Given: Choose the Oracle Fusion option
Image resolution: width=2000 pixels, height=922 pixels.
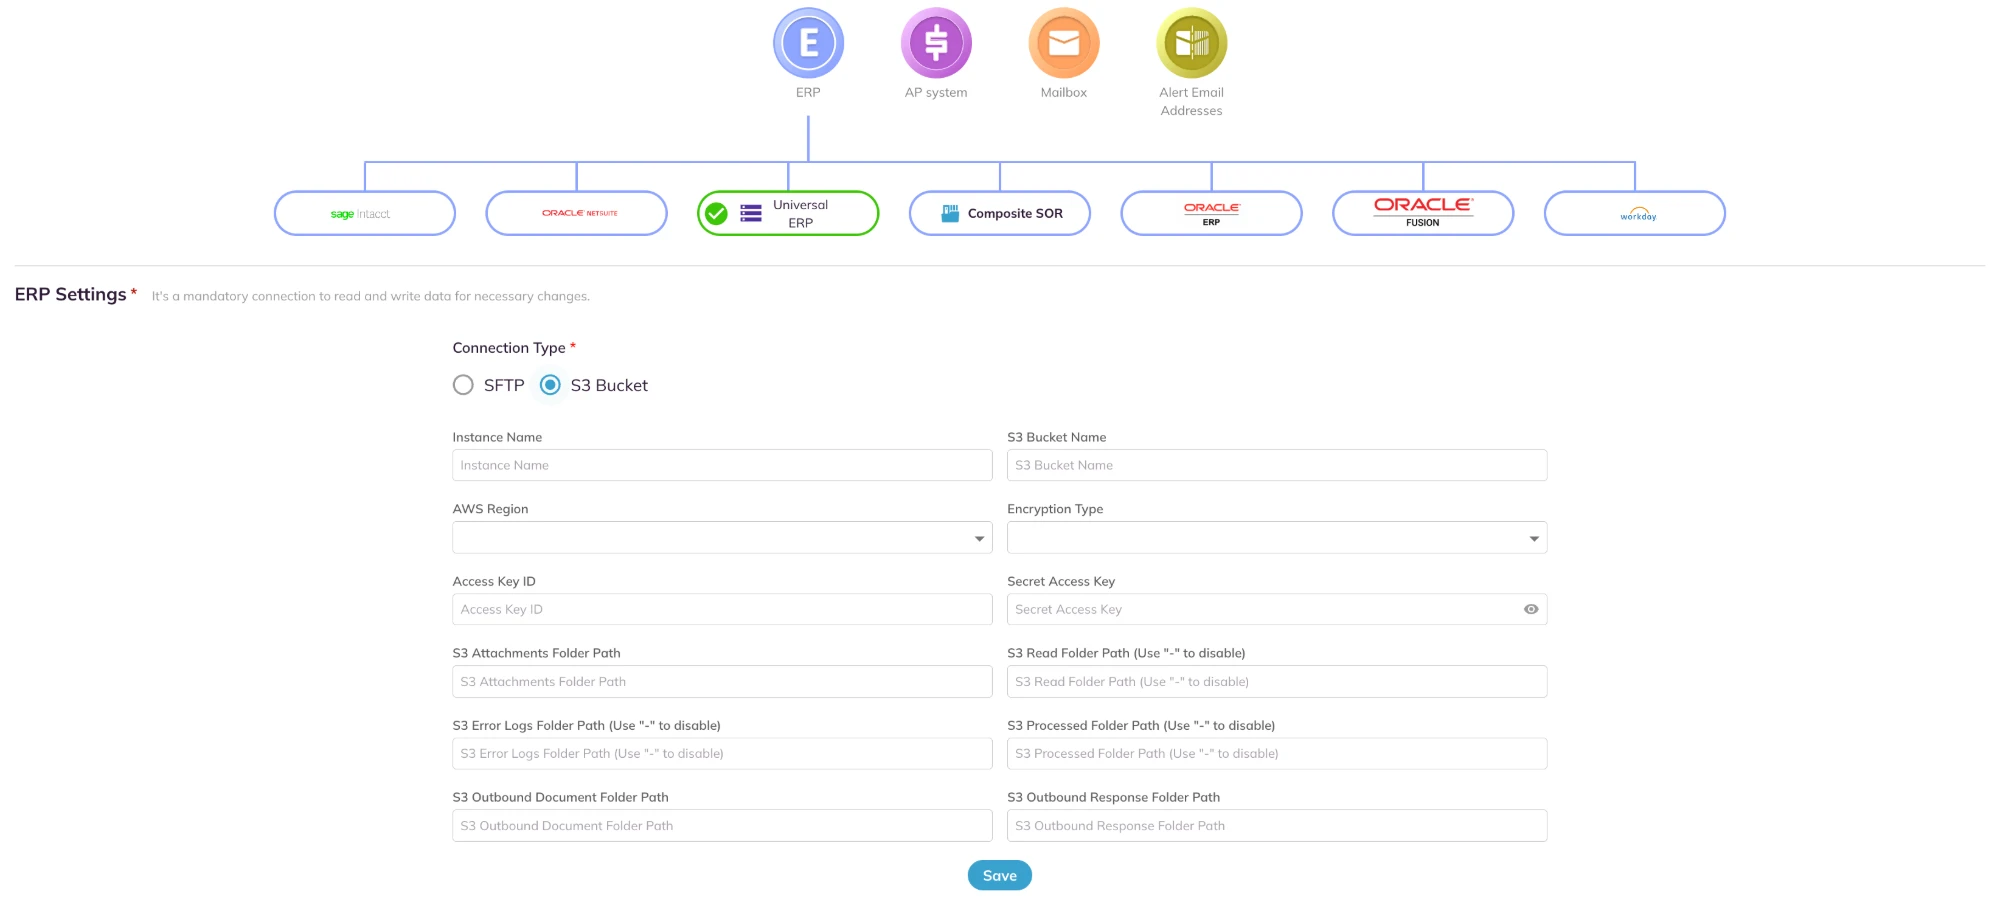Looking at the screenshot, I should (x=1423, y=213).
